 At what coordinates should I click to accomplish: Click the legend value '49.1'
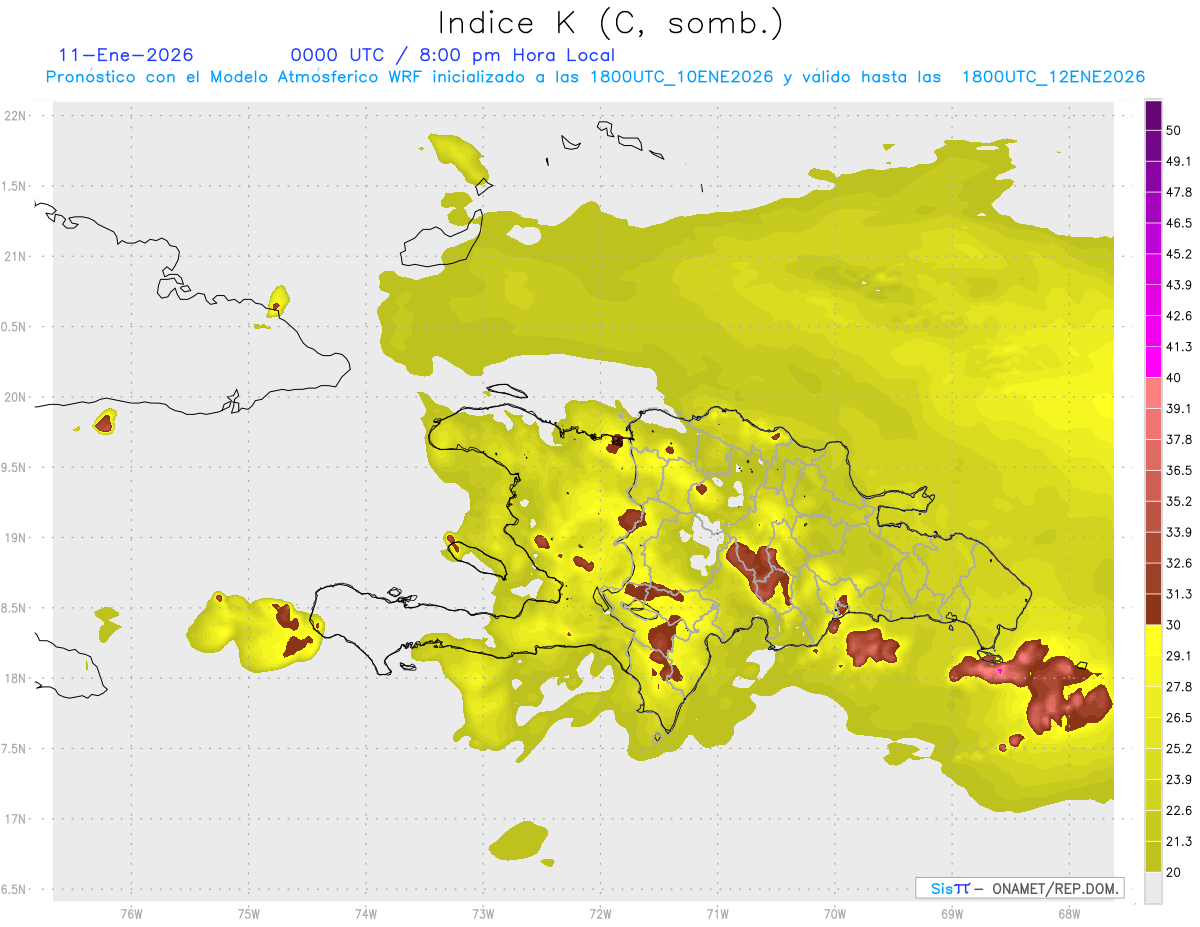pyautogui.click(x=1179, y=161)
